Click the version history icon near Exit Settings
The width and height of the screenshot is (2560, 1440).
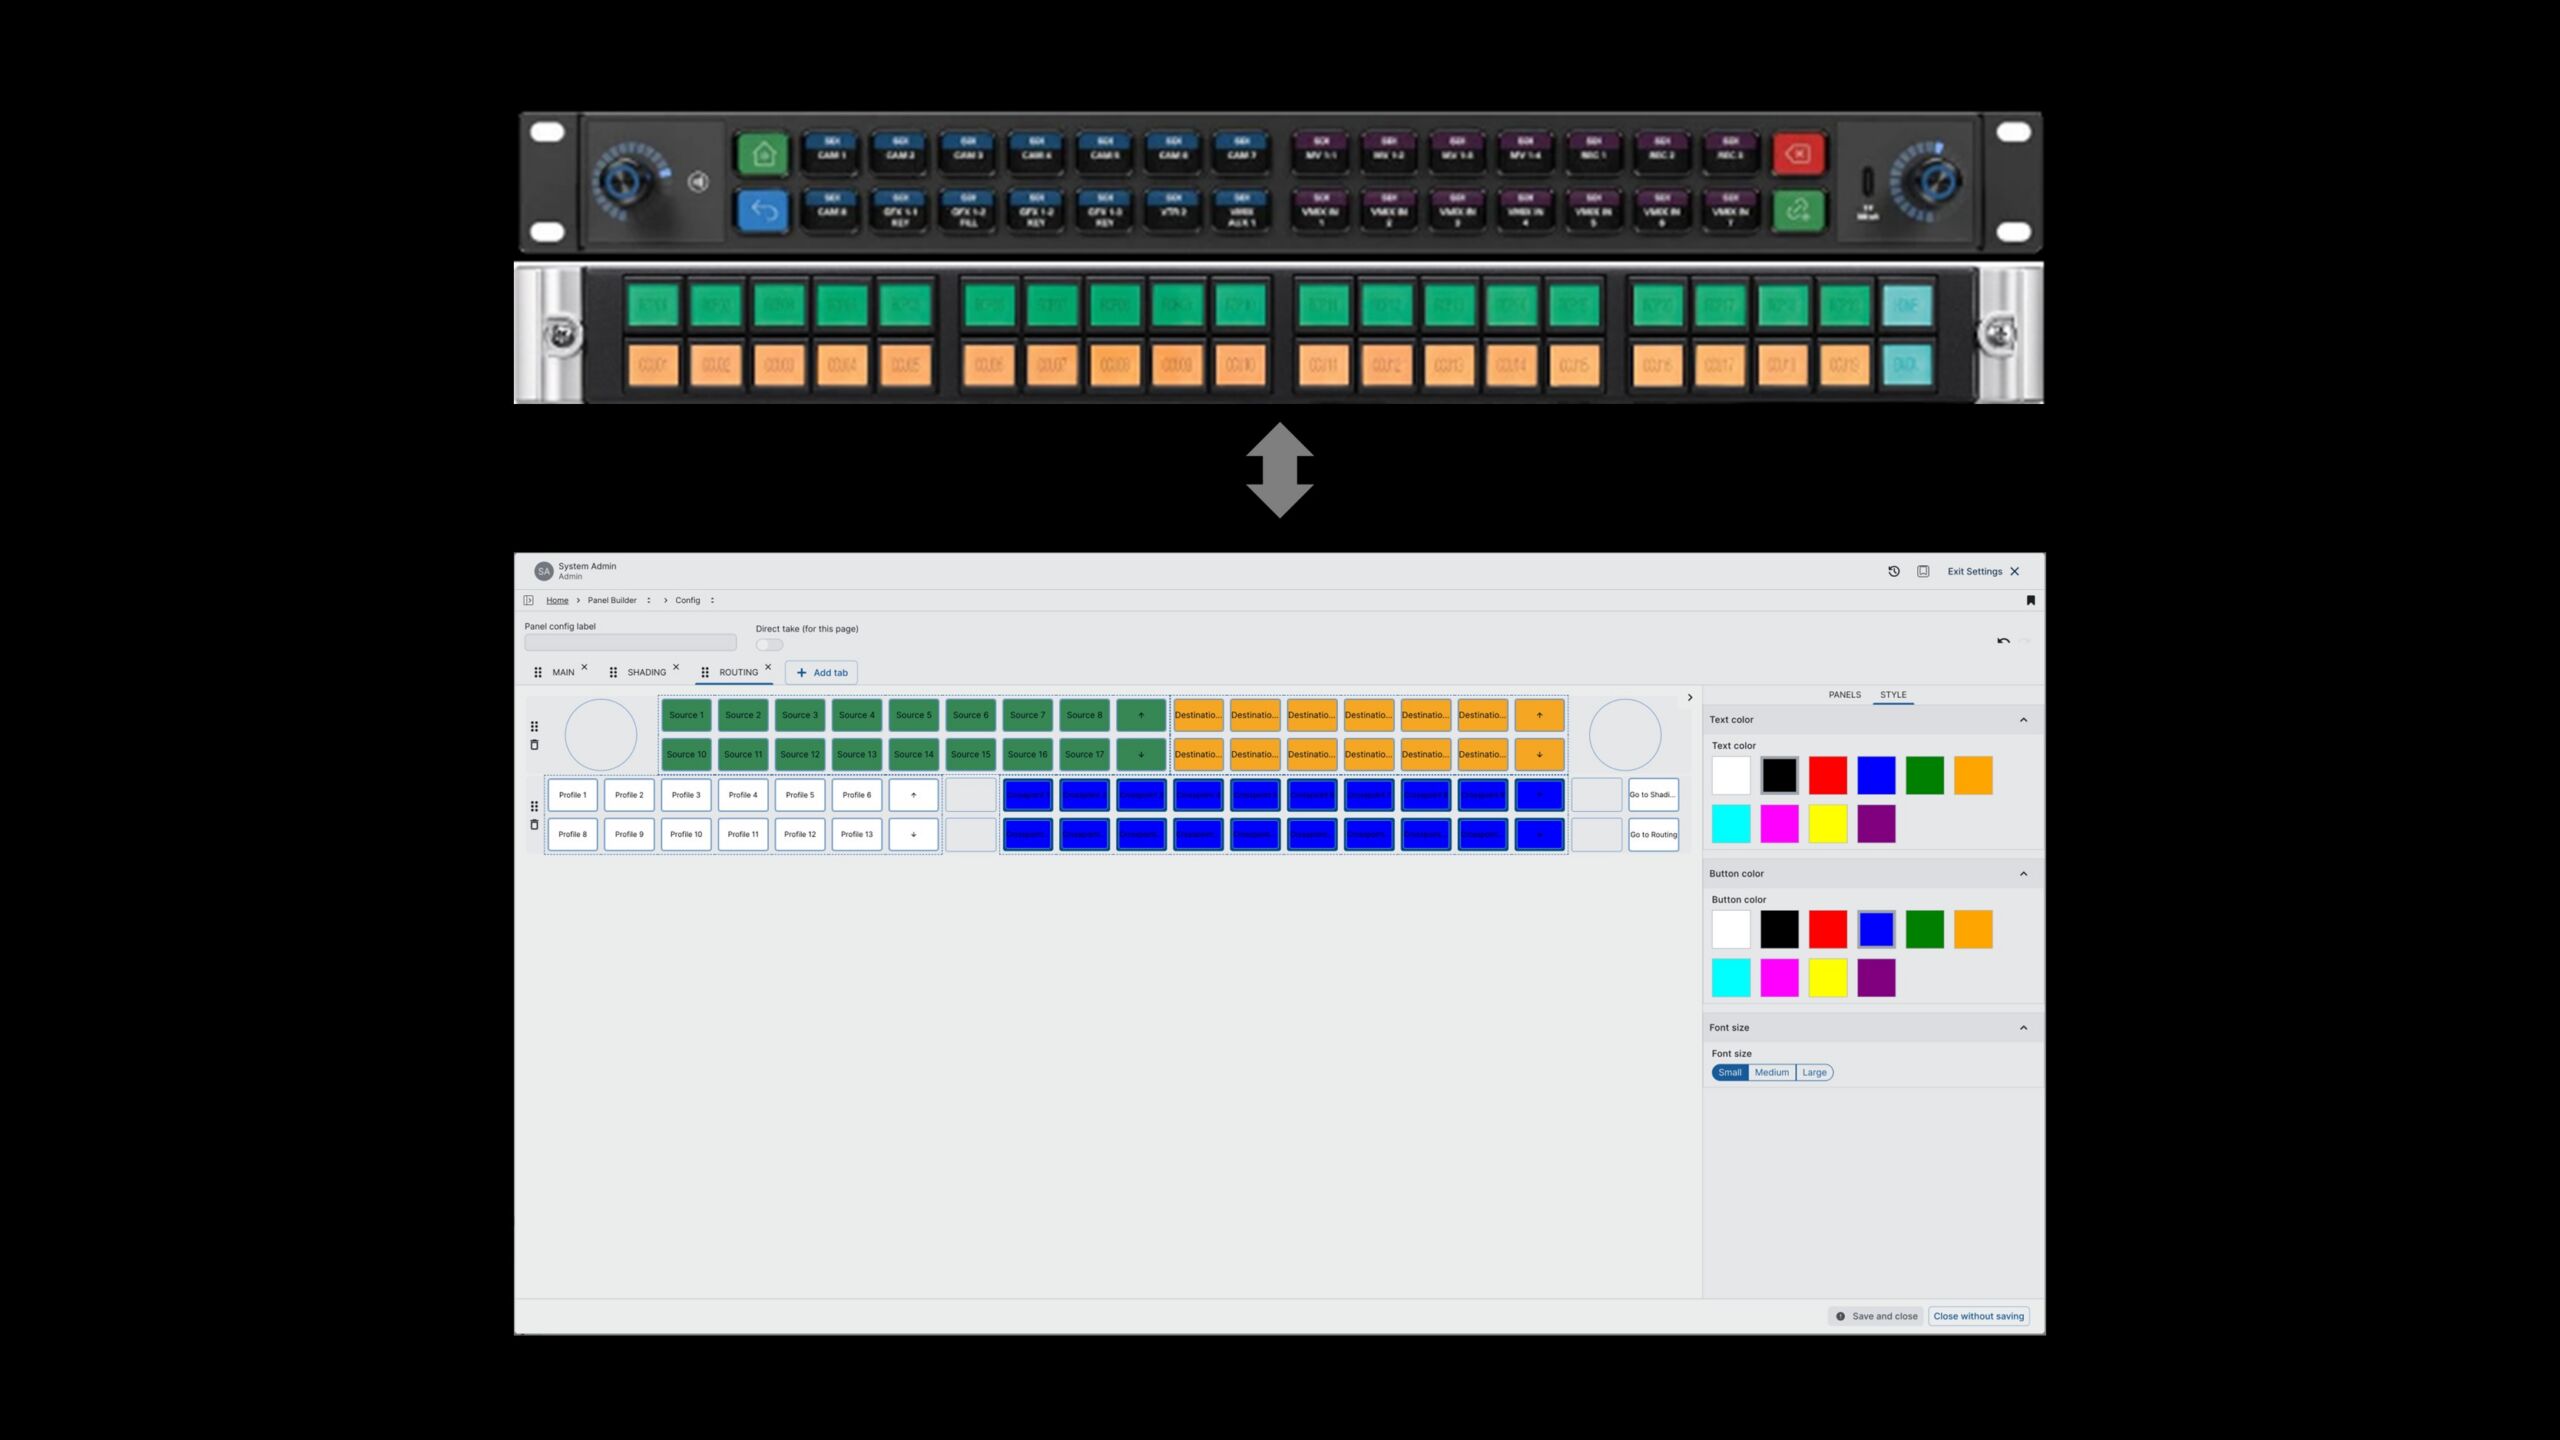[x=1894, y=571]
